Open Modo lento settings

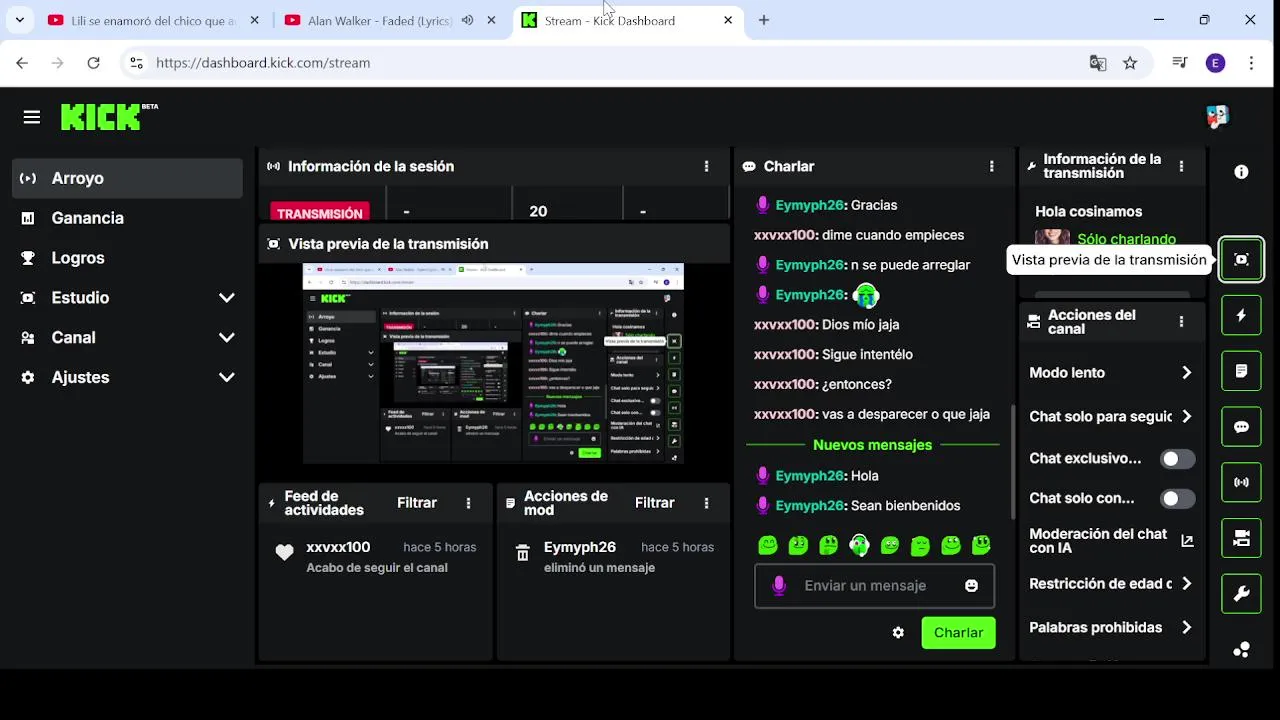1111,373
